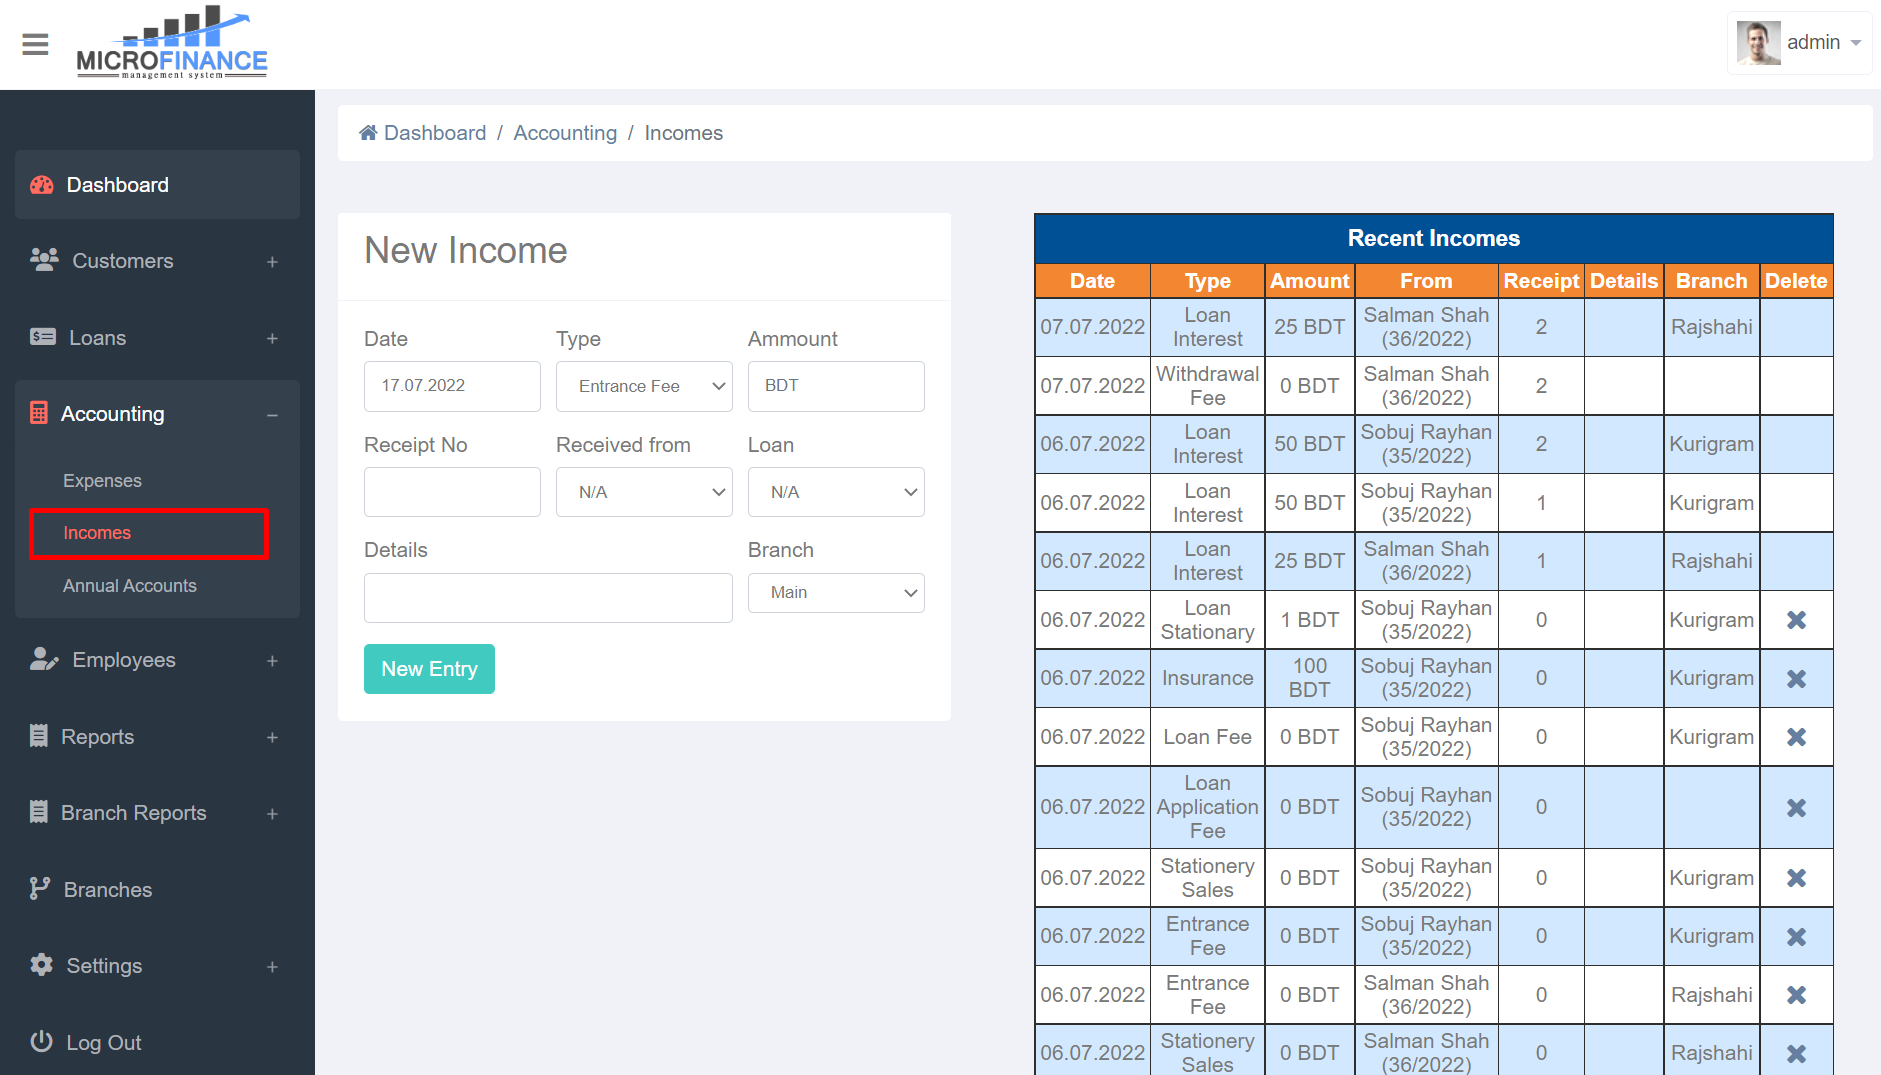Collapse the Accounting submenu minus

[272, 415]
